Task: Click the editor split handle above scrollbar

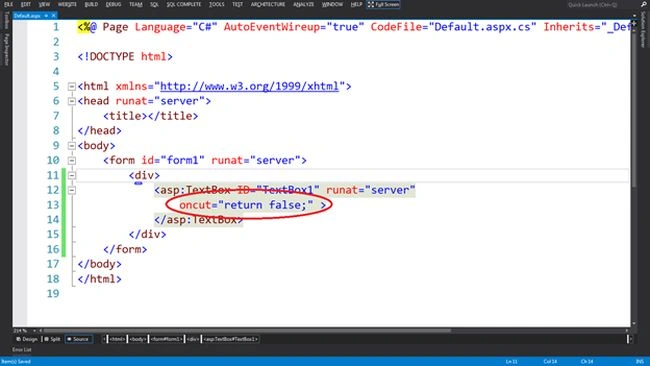Action: click(x=634, y=23)
